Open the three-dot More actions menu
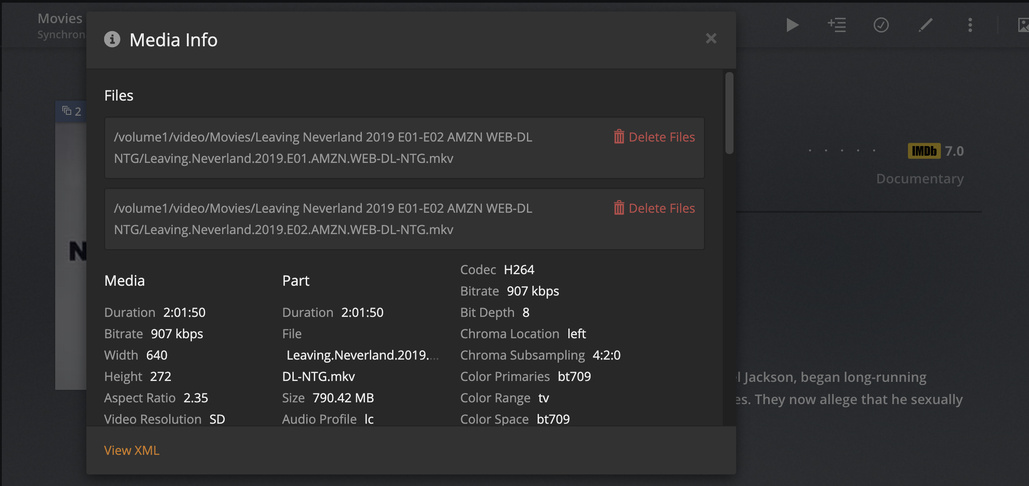Image resolution: width=1029 pixels, height=486 pixels. 970,25
